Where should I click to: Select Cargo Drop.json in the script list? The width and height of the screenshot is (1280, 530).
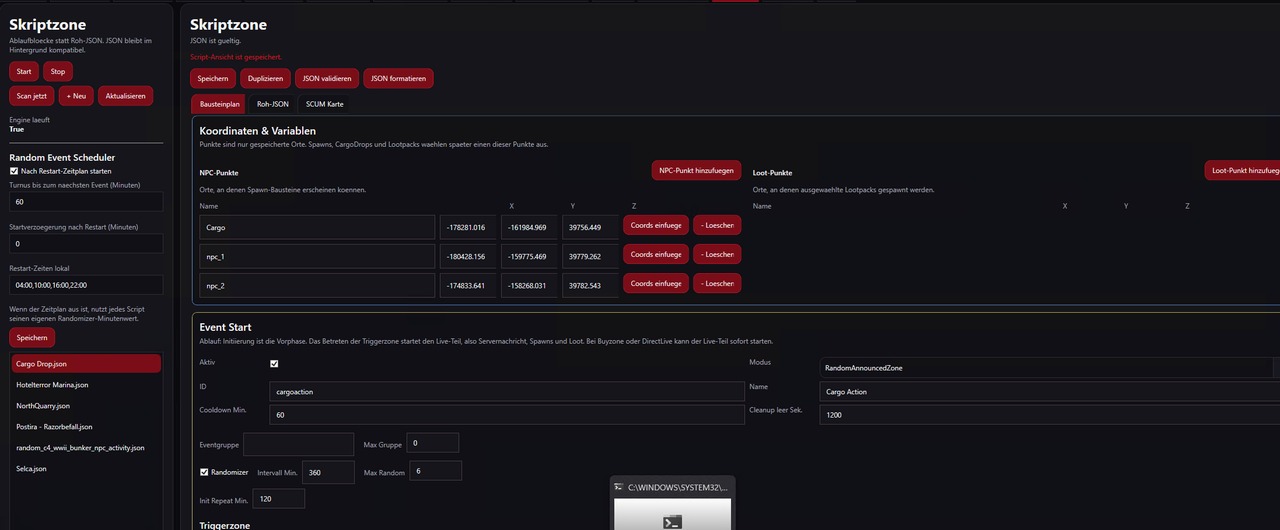tap(86, 364)
